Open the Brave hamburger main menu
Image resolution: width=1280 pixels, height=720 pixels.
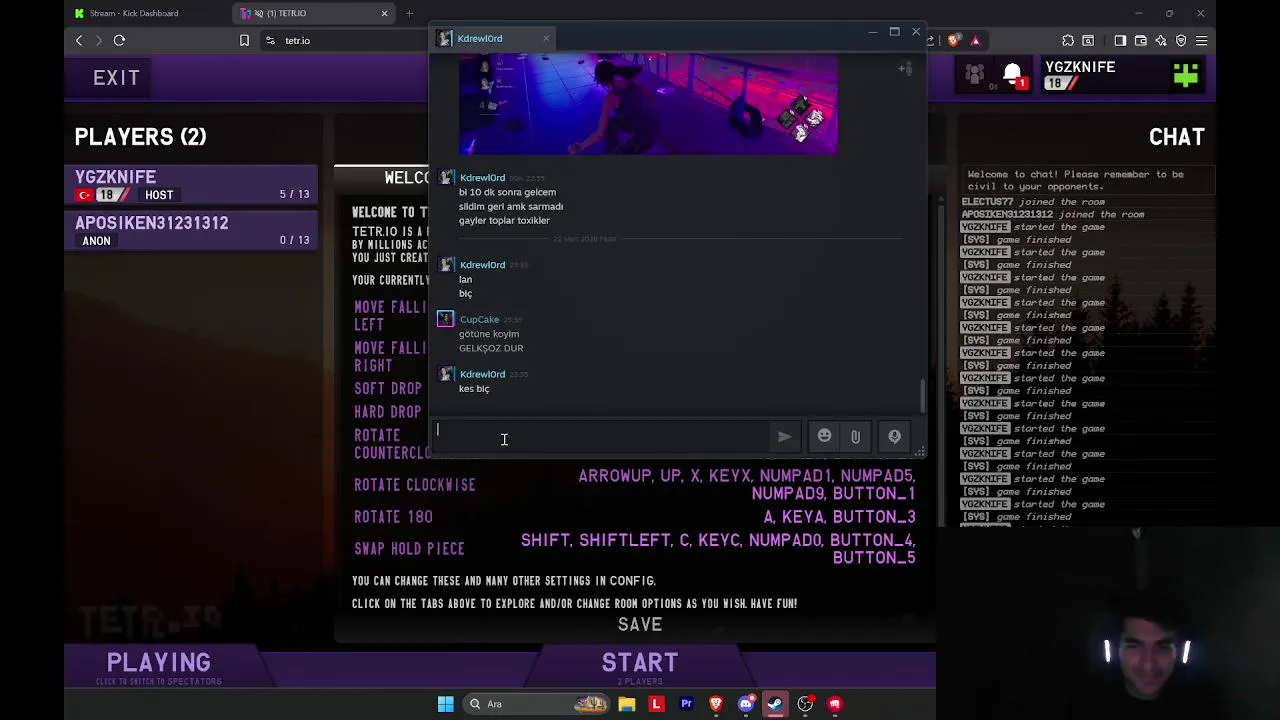coord(1202,40)
